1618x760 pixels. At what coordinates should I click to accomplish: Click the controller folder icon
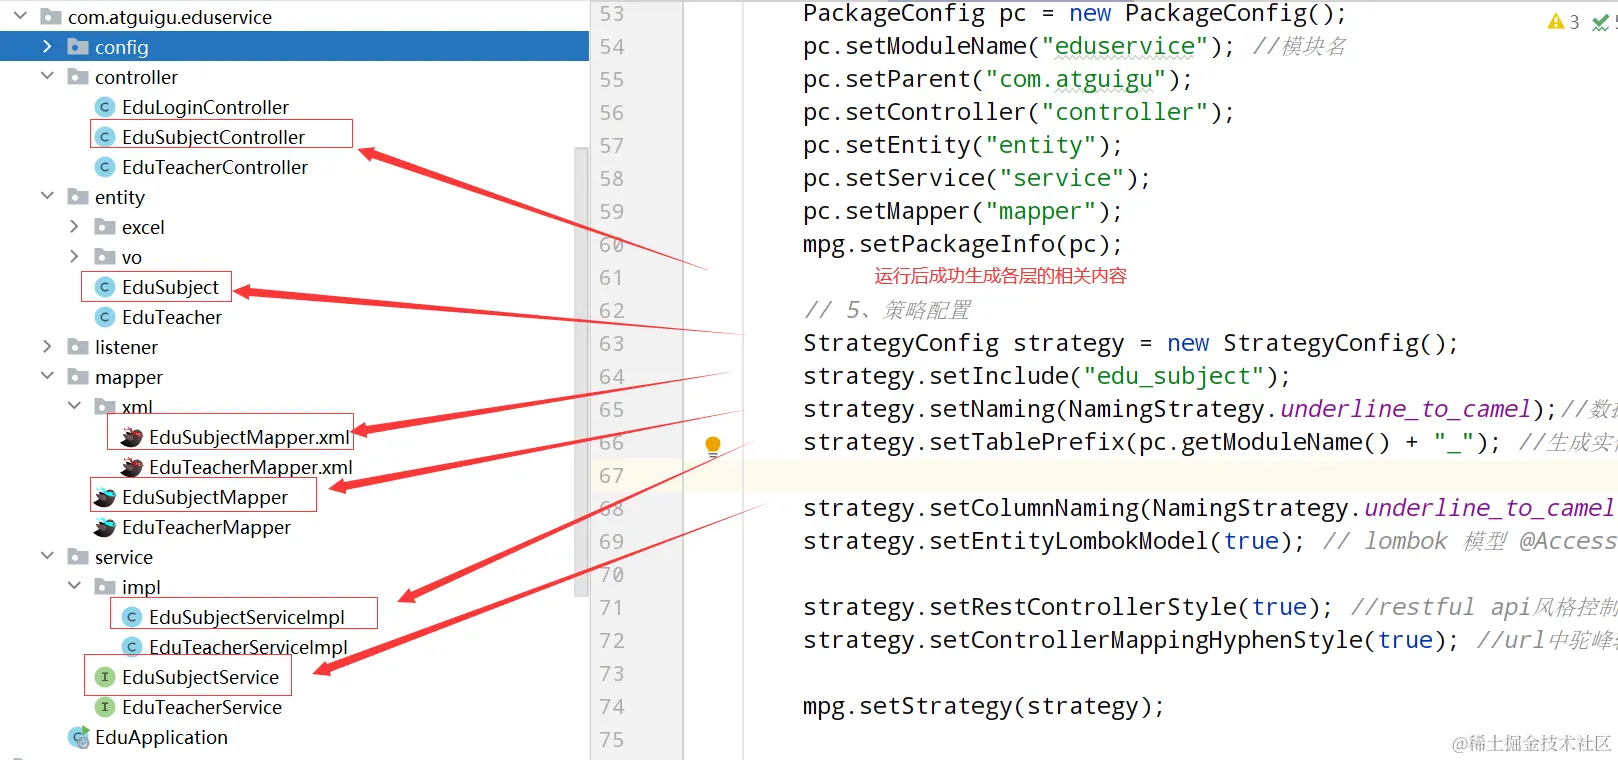point(78,77)
